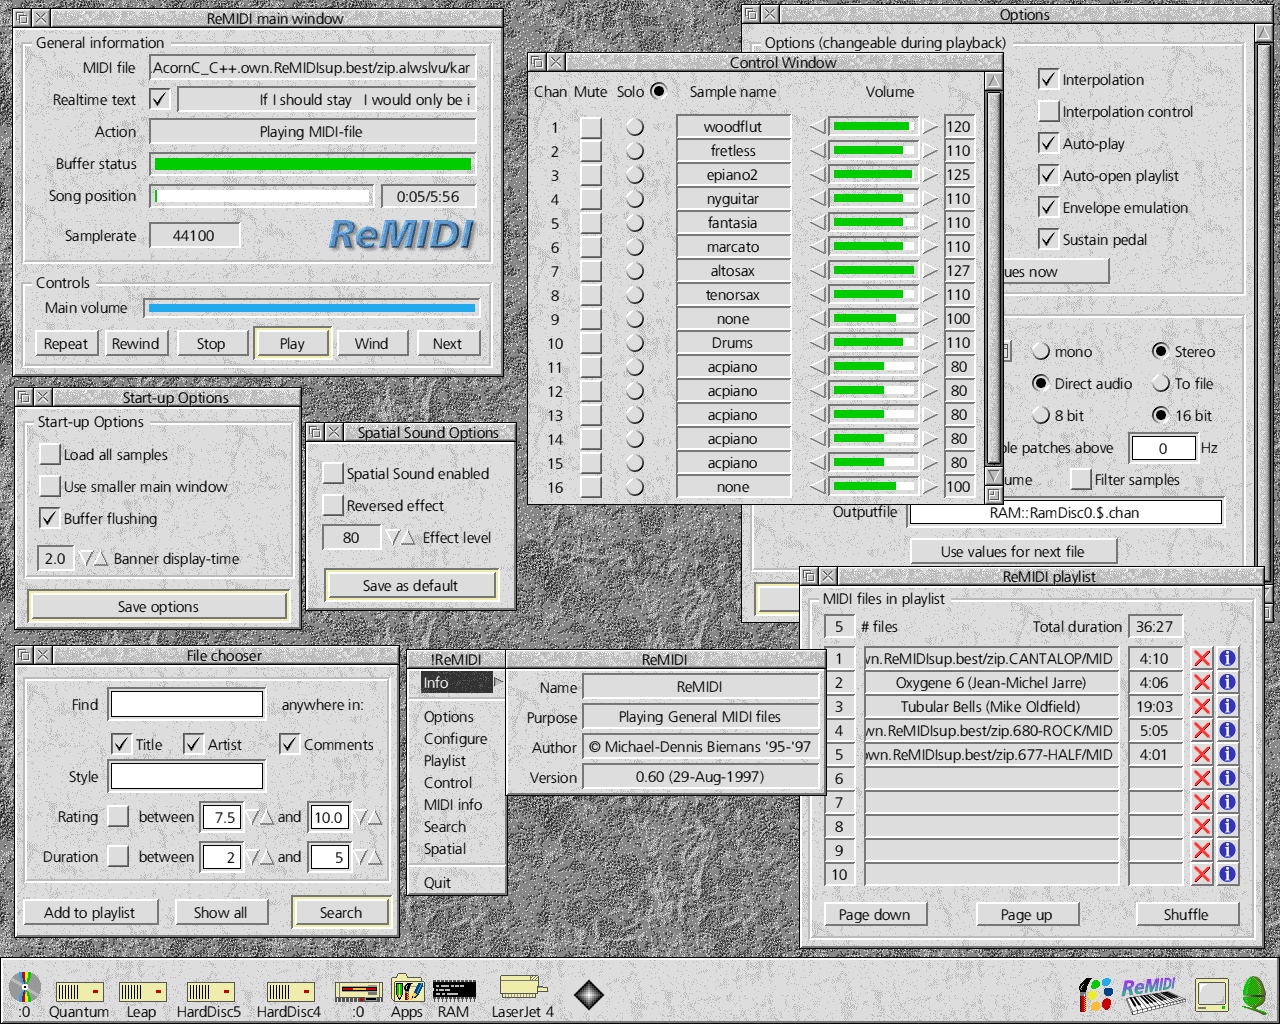Click the CD-ROM drive icon on the iconbar
1280x1024 pixels.
click(x=25, y=989)
